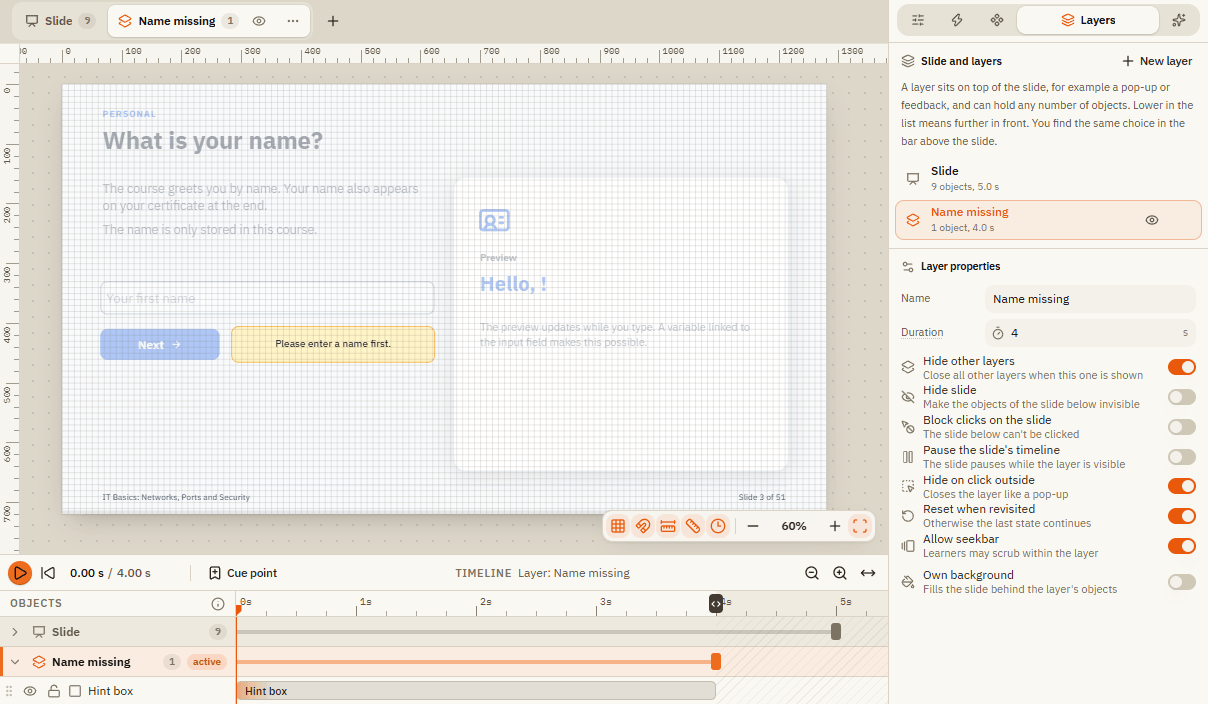
Task: Disable Allow seekbar switch
Action: point(1182,546)
